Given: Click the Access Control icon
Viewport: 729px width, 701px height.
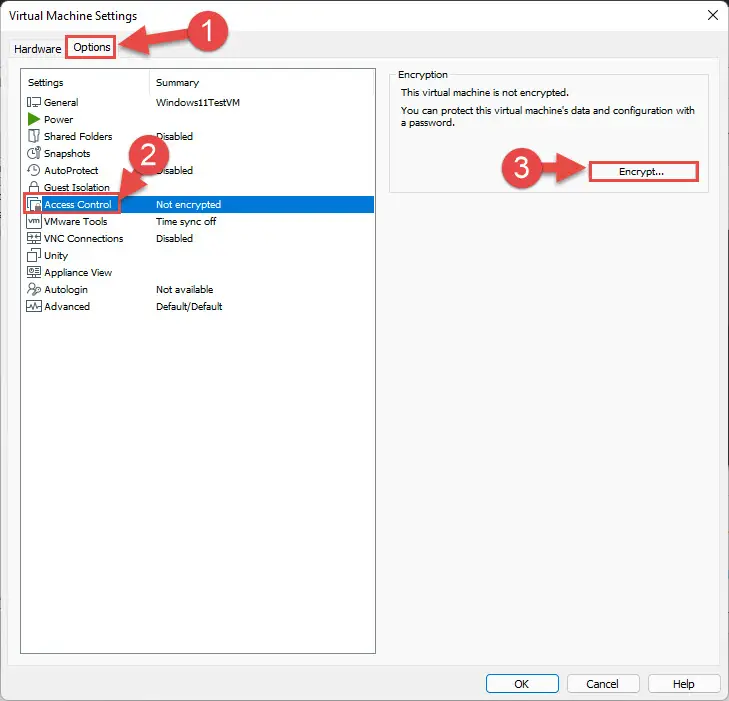Looking at the screenshot, I should (34, 204).
